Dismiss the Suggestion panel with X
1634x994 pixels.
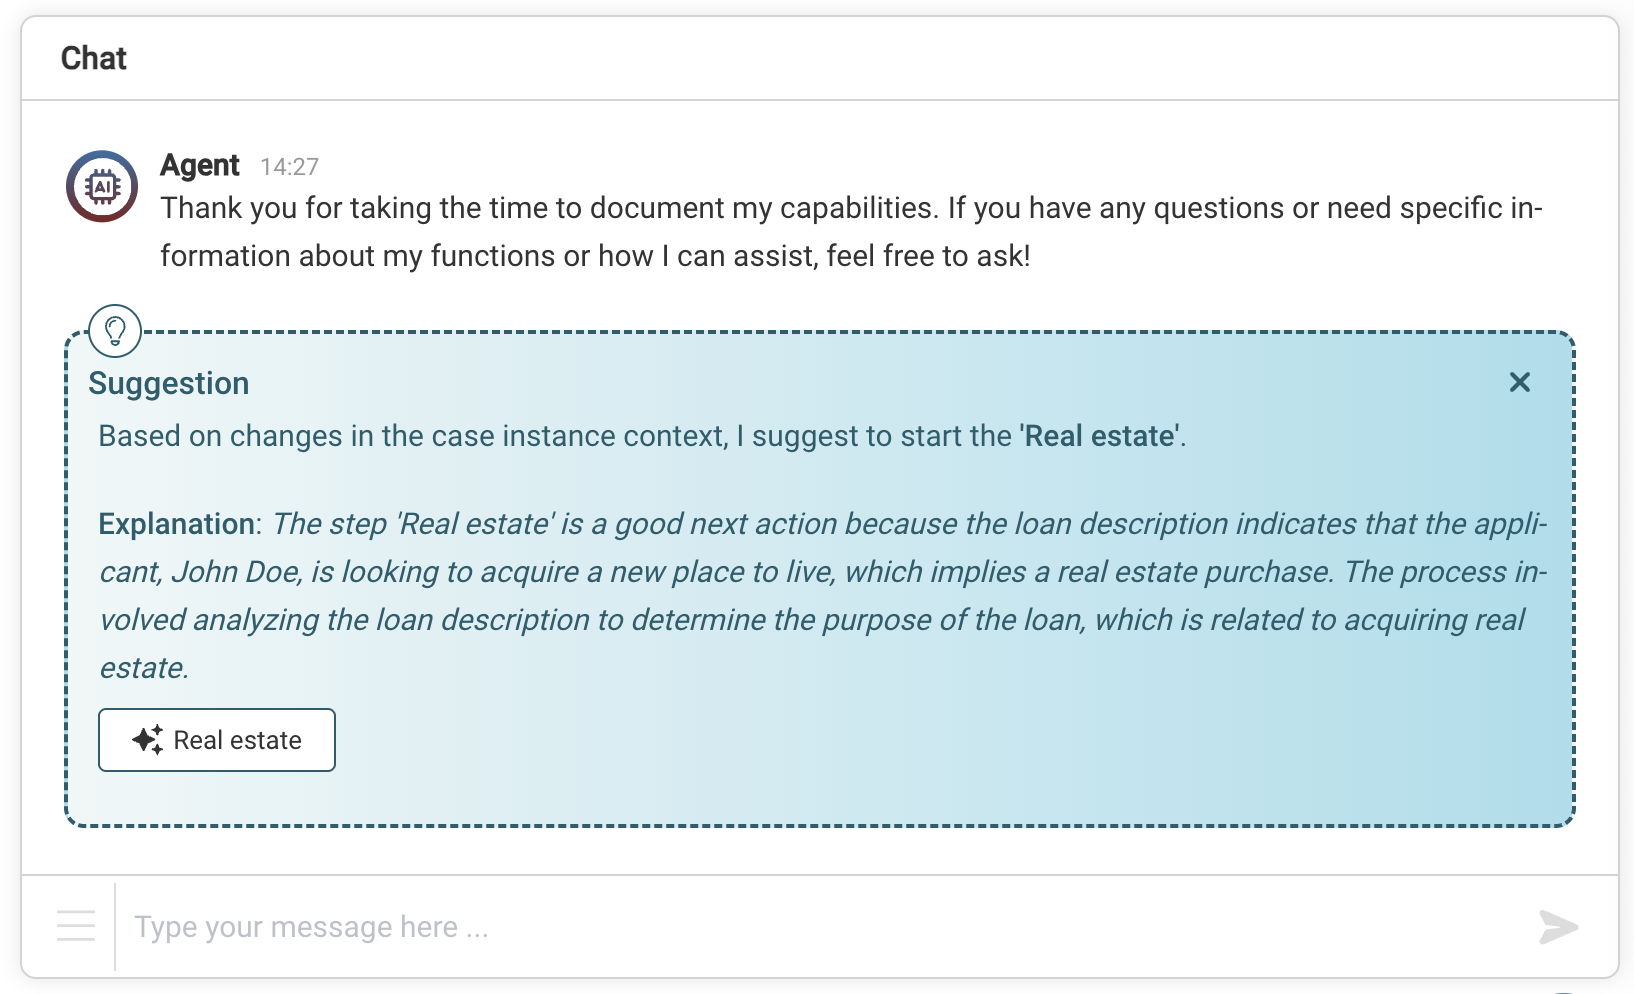[x=1519, y=382]
